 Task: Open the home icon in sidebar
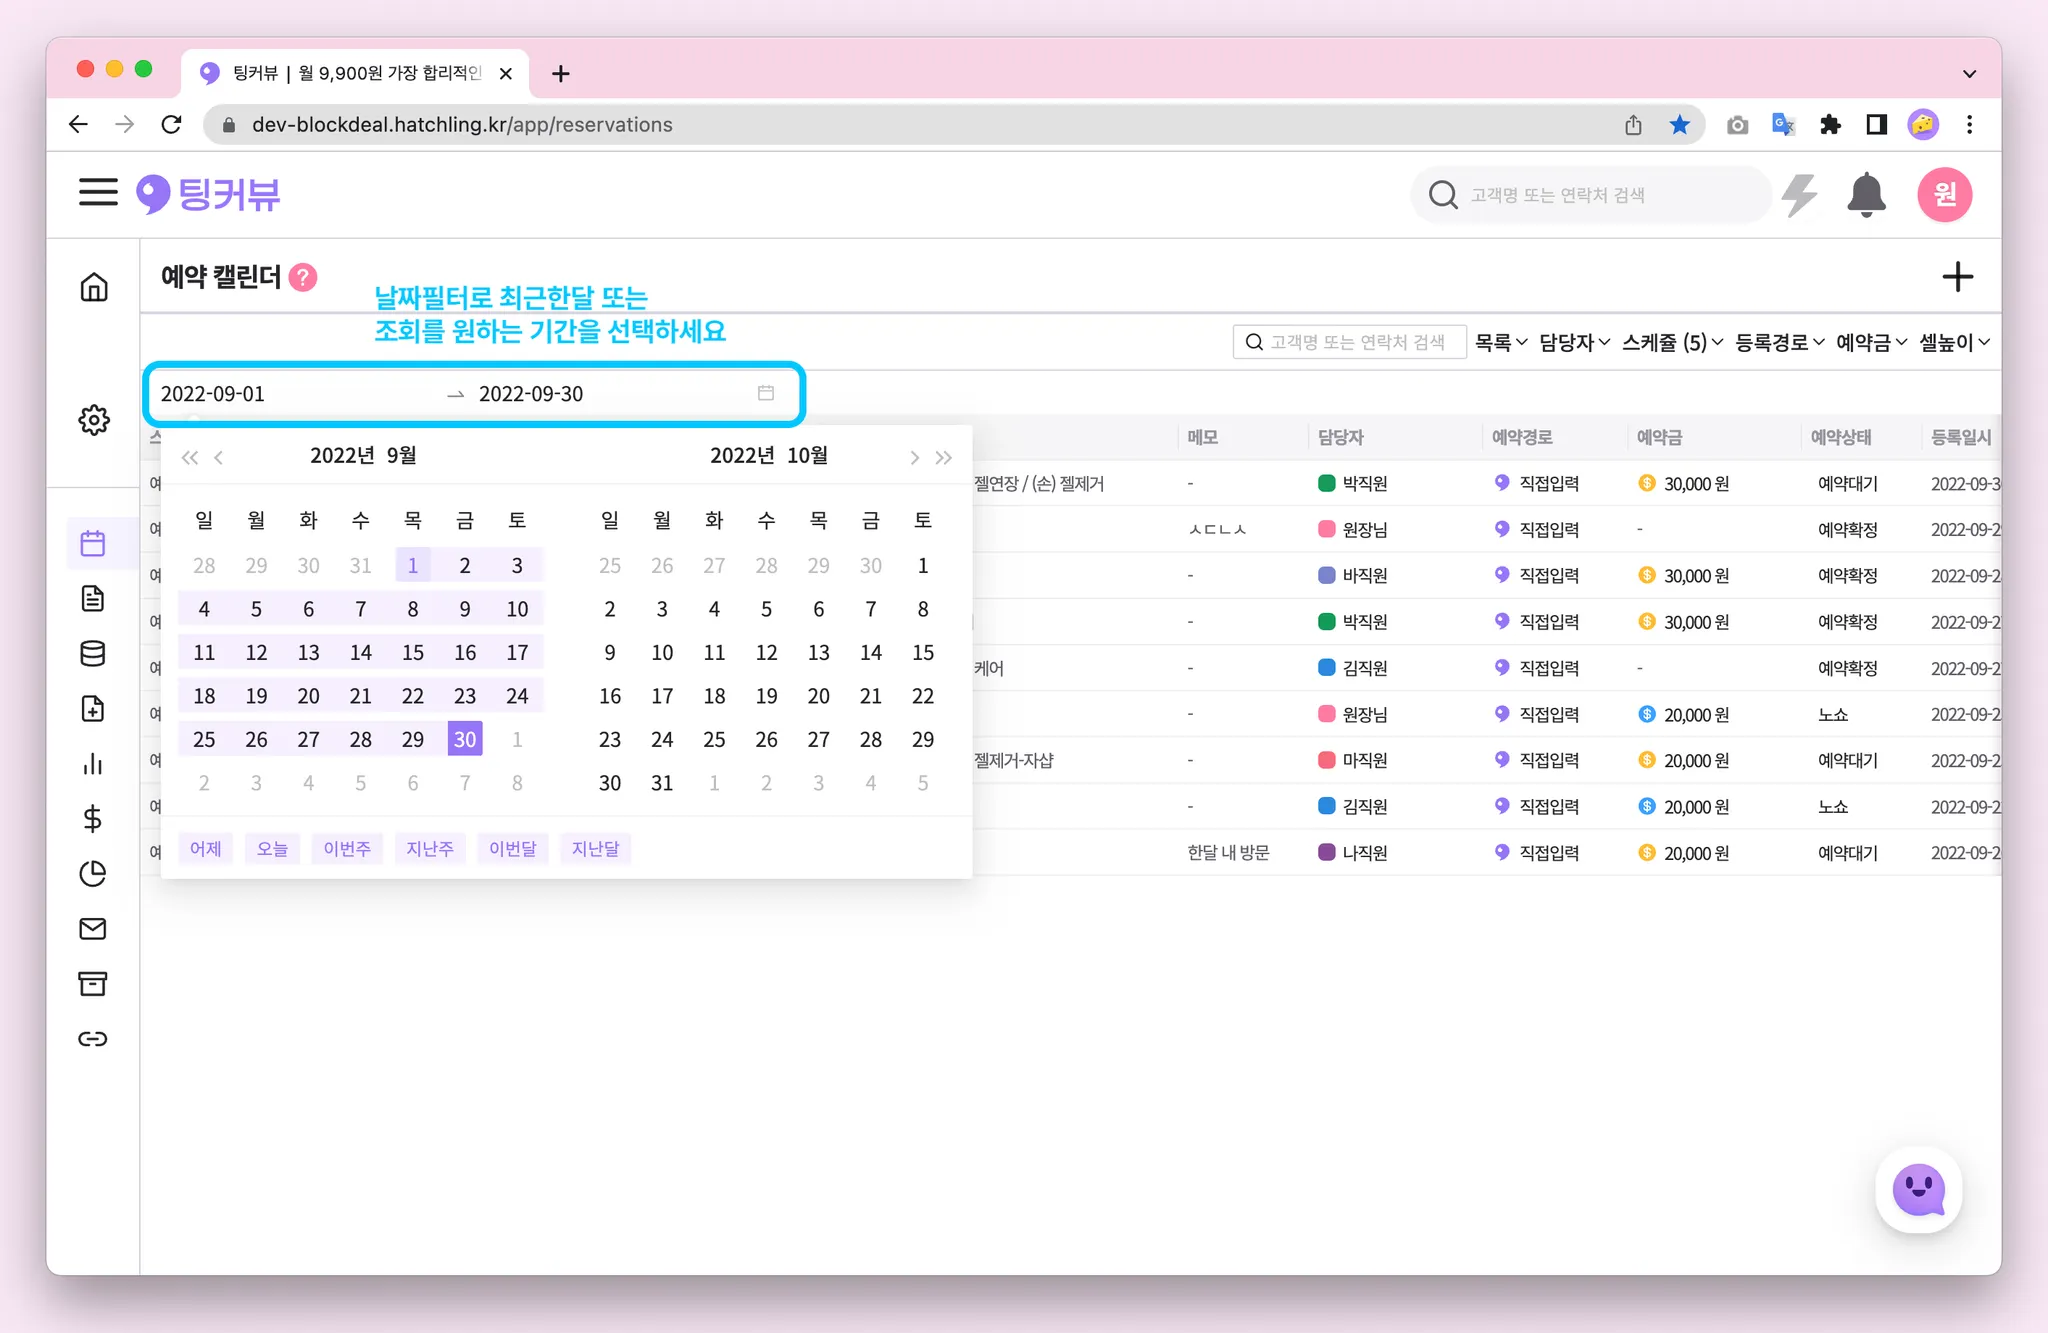[94, 287]
